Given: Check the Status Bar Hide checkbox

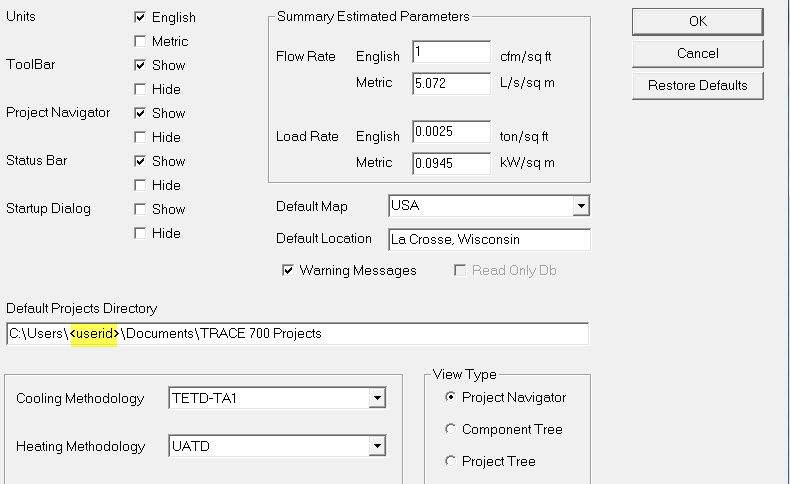Looking at the screenshot, I should click(x=141, y=185).
